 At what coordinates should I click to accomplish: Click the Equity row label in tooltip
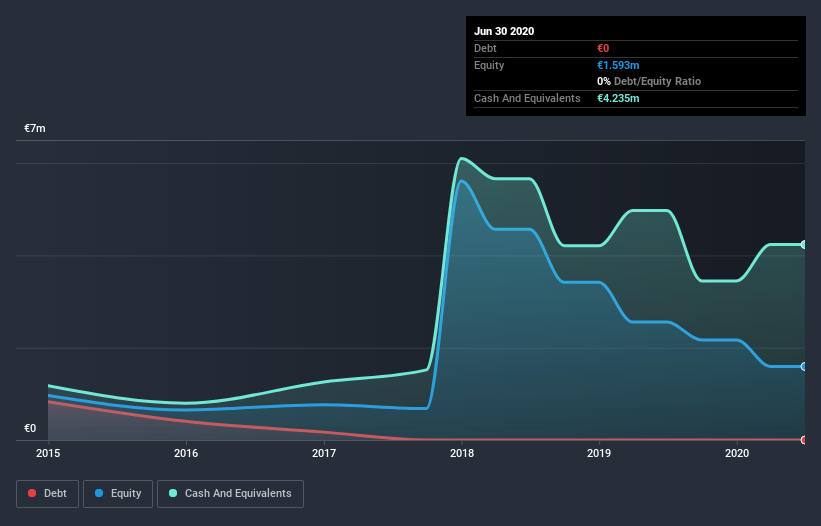pyautogui.click(x=489, y=65)
